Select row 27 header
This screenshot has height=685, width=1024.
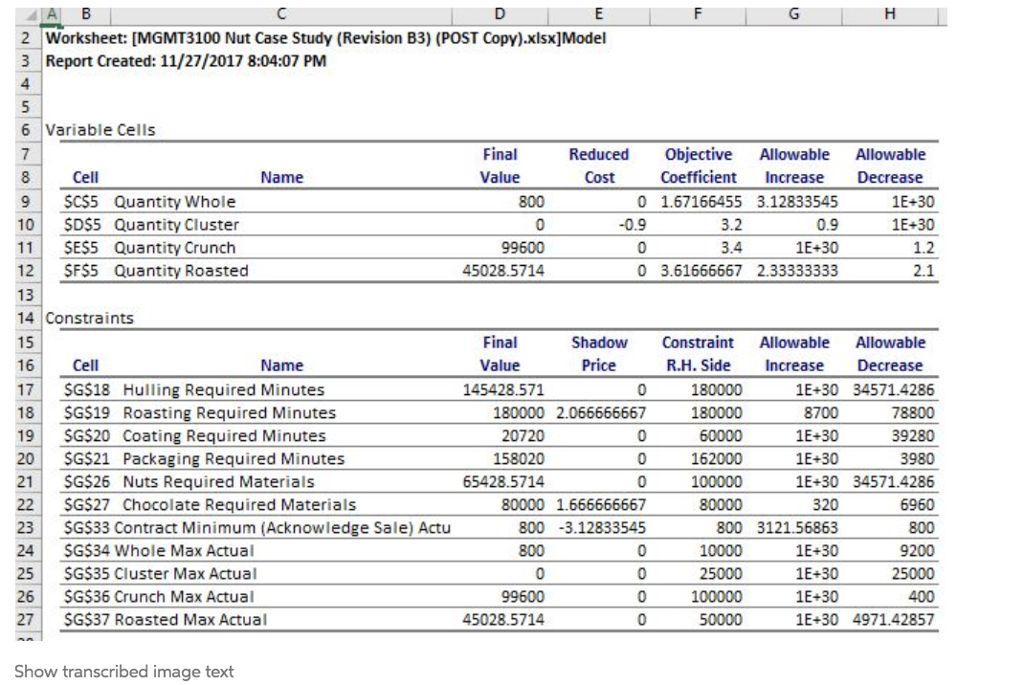(x=26, y=619)
